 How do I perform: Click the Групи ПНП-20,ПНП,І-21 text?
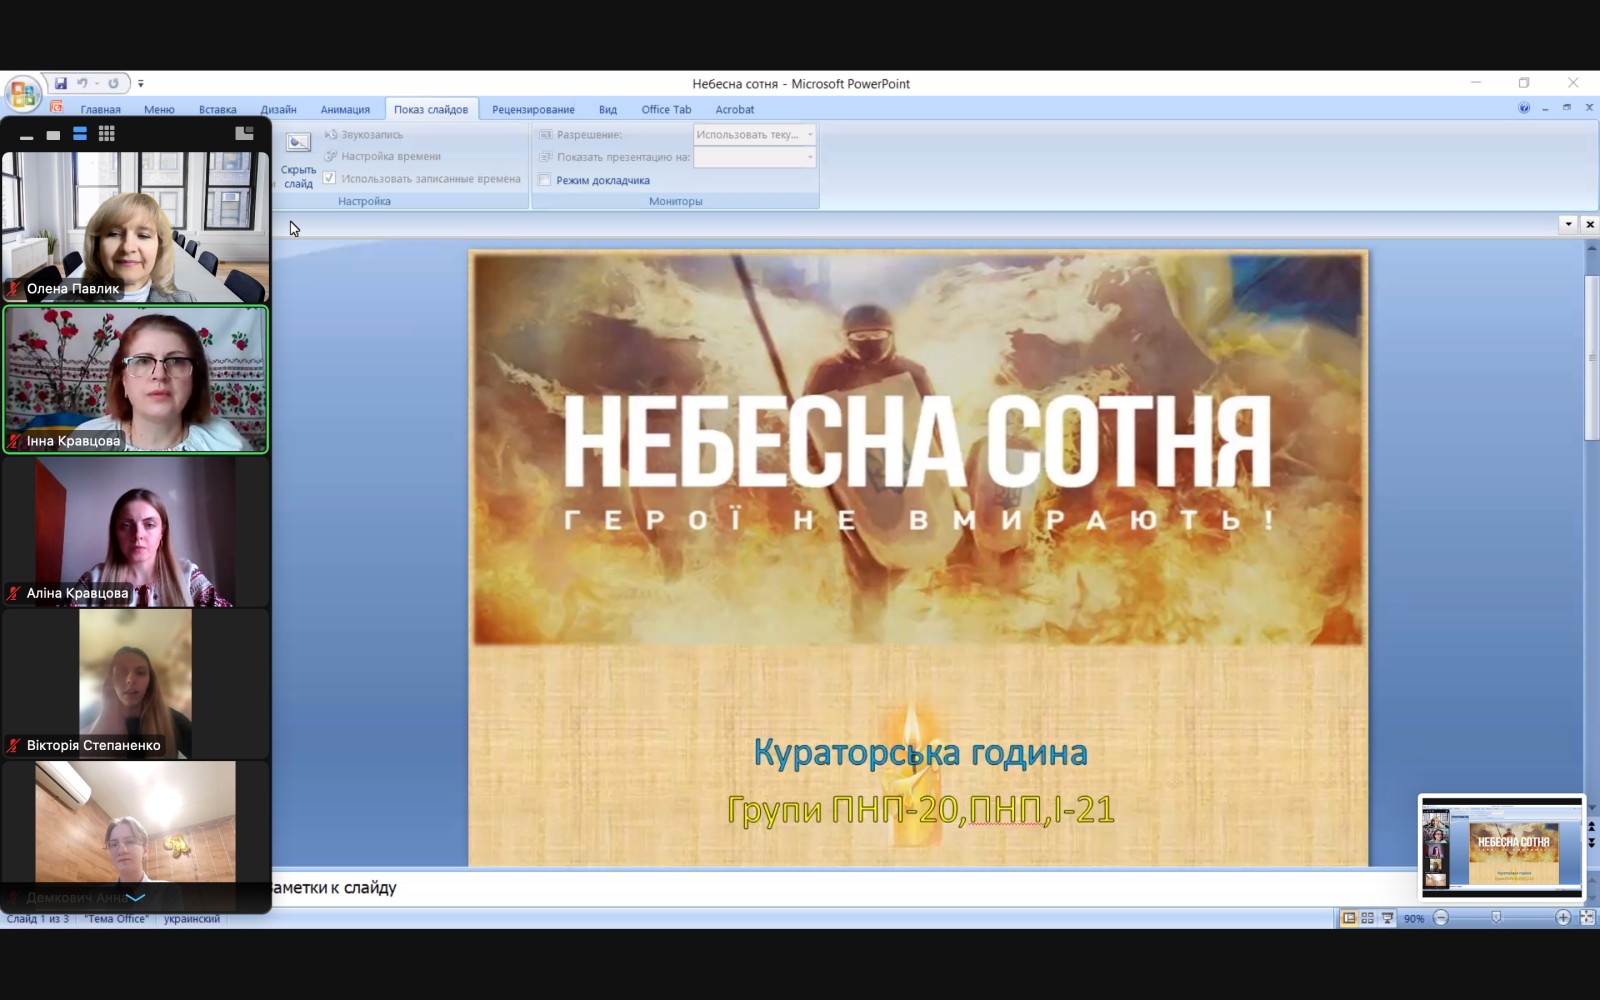(920, 809)
